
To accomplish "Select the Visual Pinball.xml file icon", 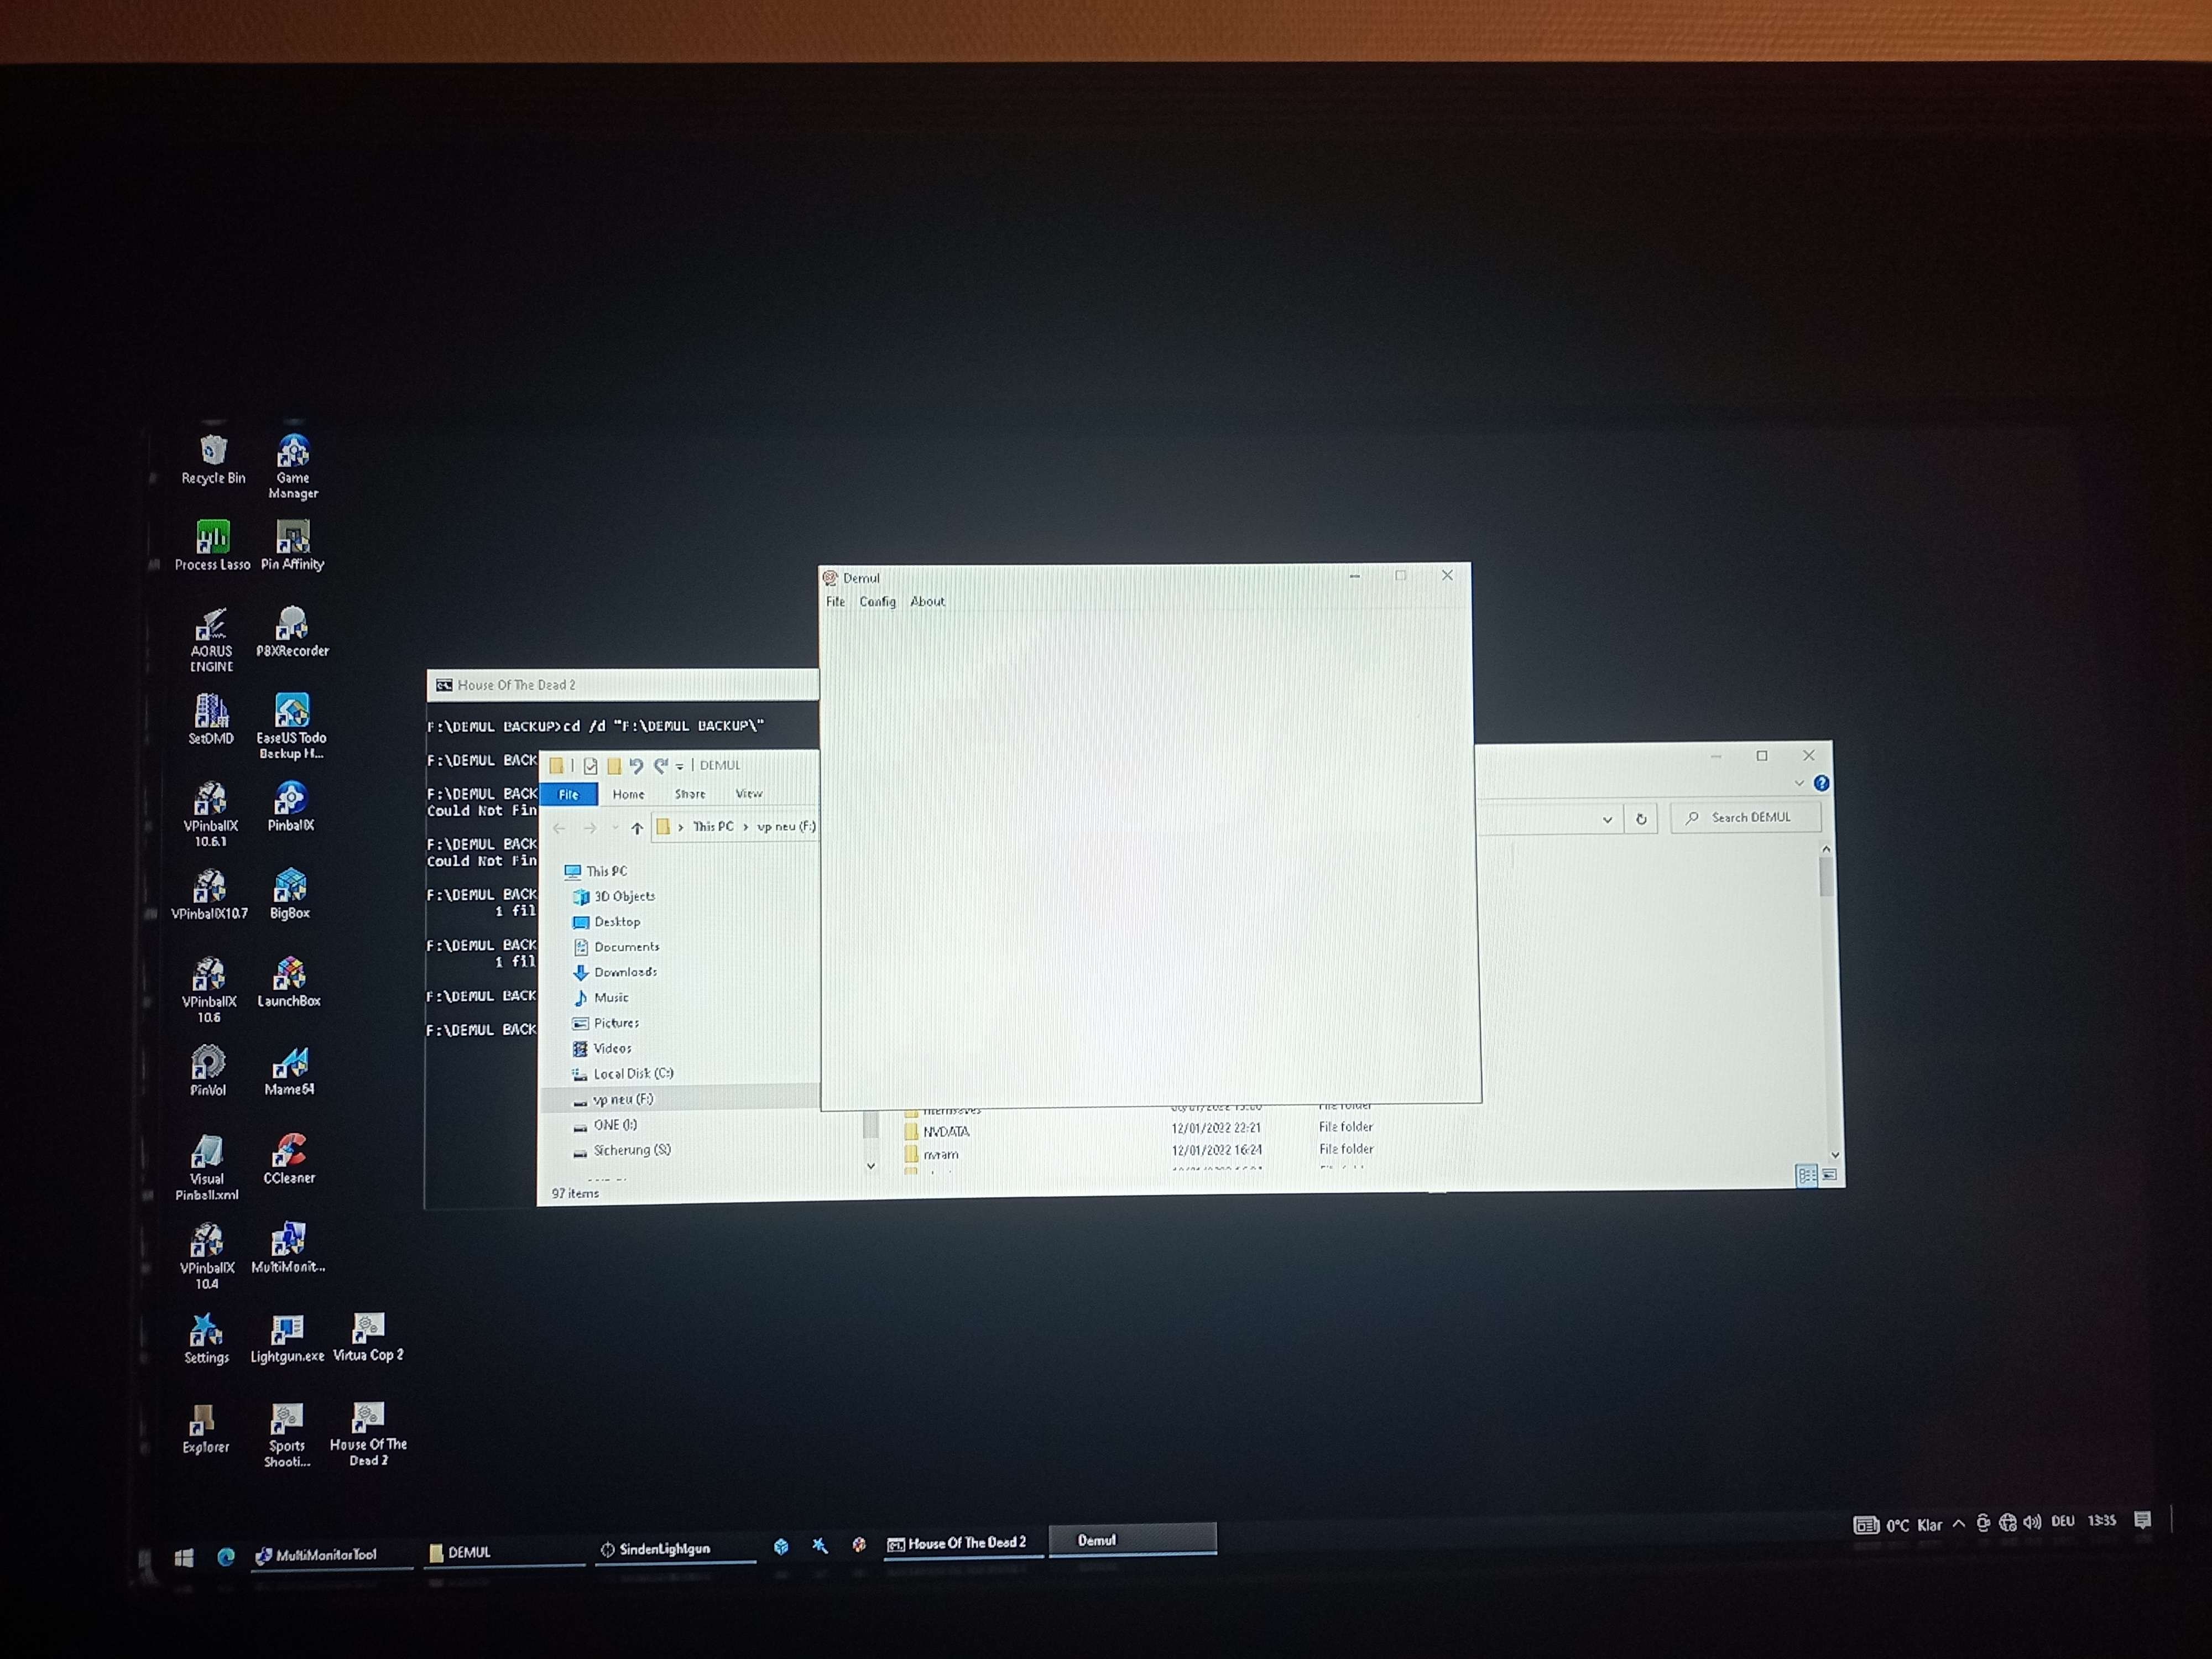I will click(207, 1168).
